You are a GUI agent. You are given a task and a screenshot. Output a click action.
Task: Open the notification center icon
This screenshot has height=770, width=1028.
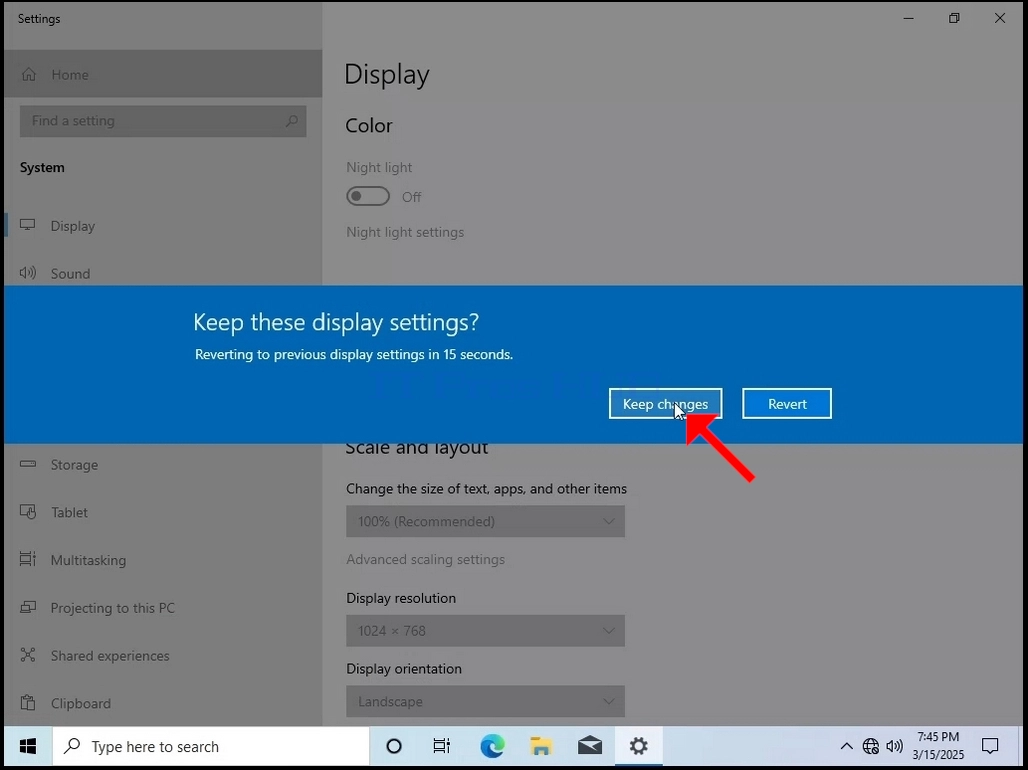click(990, 746)
